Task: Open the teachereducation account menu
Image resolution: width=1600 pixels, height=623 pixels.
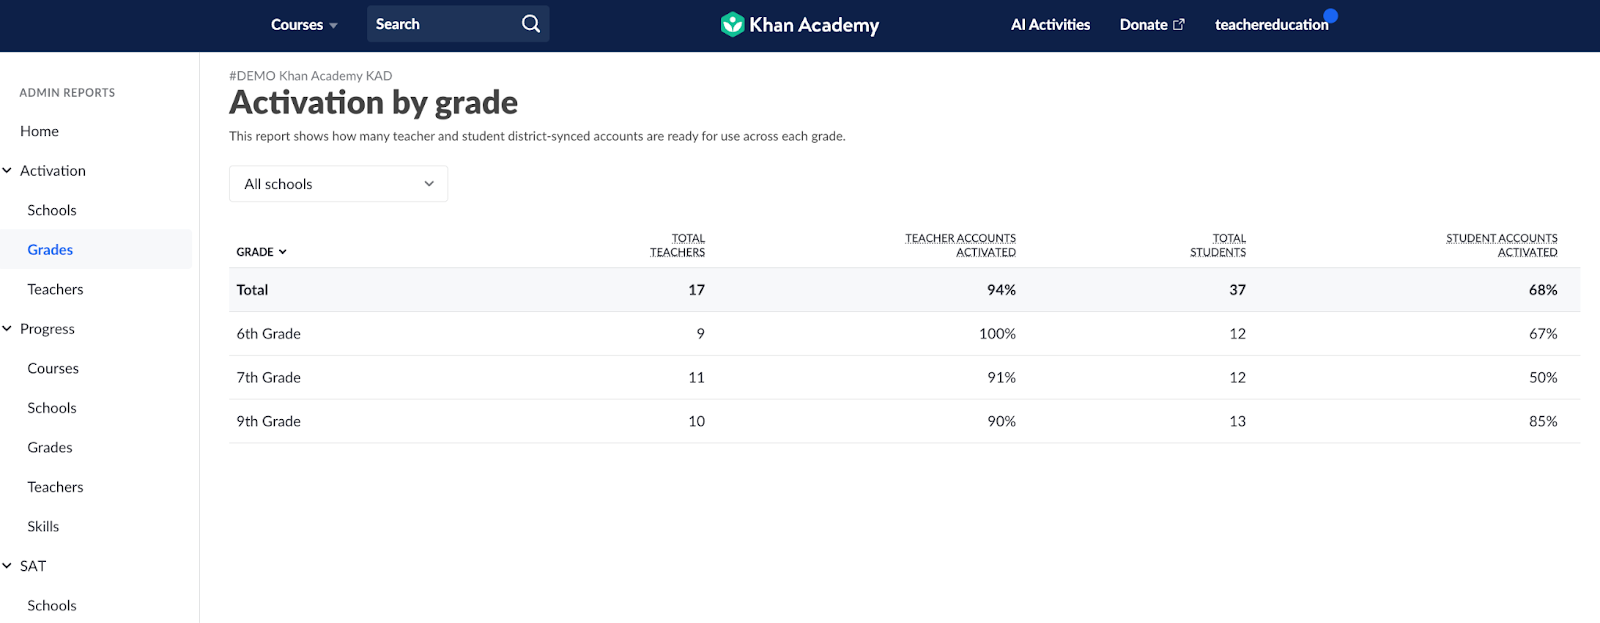Action: pos(1270,24)
